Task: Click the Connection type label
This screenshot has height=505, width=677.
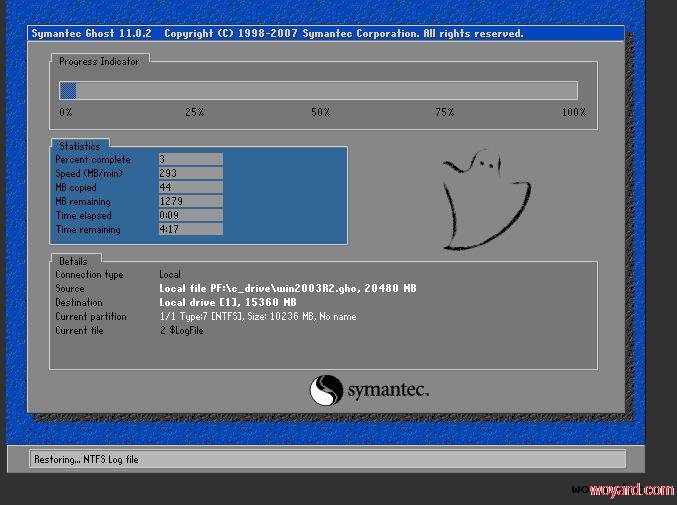Action: 89,275
